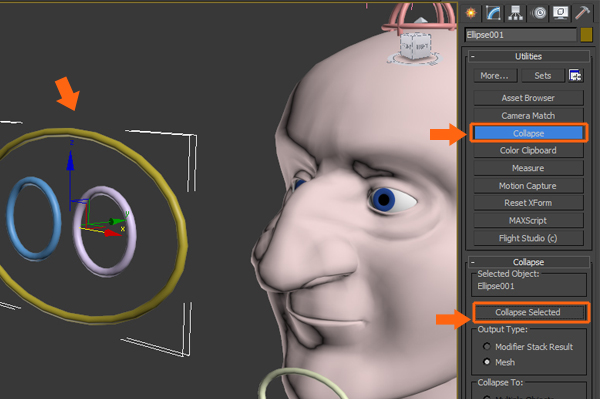This screenshot has width=600, height=400.
Task: Open the Motion Capture utility
Action: pyautogui.click(x=528, y=186)
